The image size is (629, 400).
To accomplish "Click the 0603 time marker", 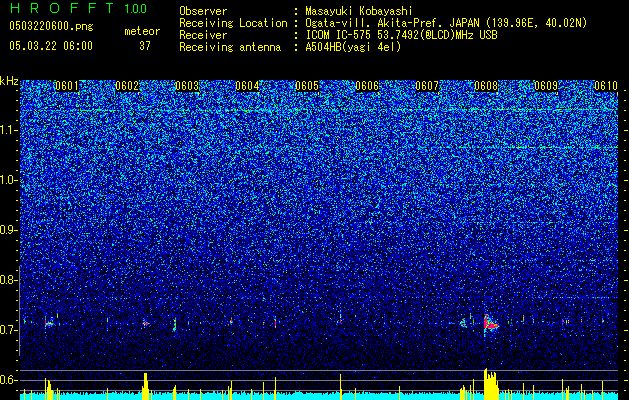I will coord(187,86).
